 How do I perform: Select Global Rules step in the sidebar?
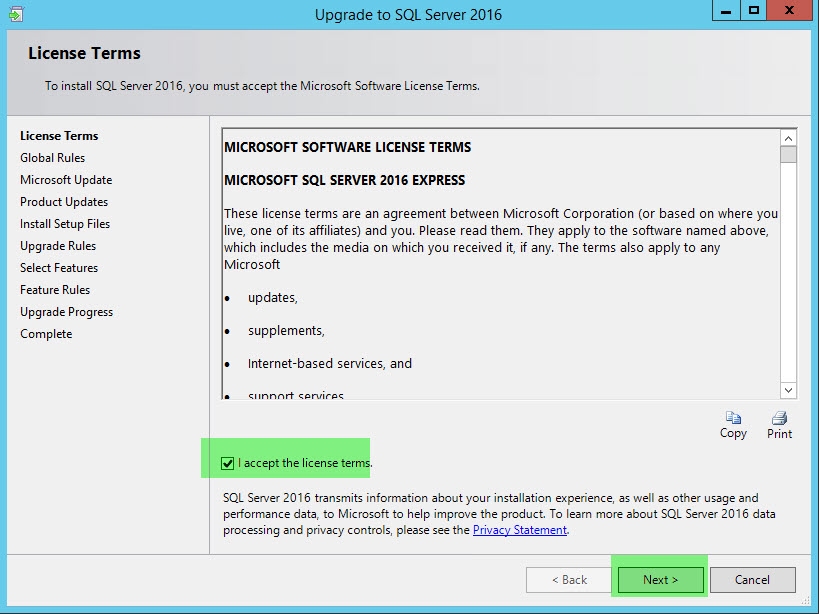coord(52,158)
